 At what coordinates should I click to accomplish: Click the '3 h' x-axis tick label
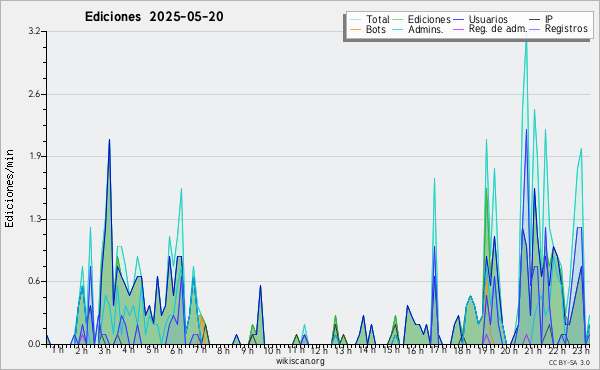tap(104, 350)
